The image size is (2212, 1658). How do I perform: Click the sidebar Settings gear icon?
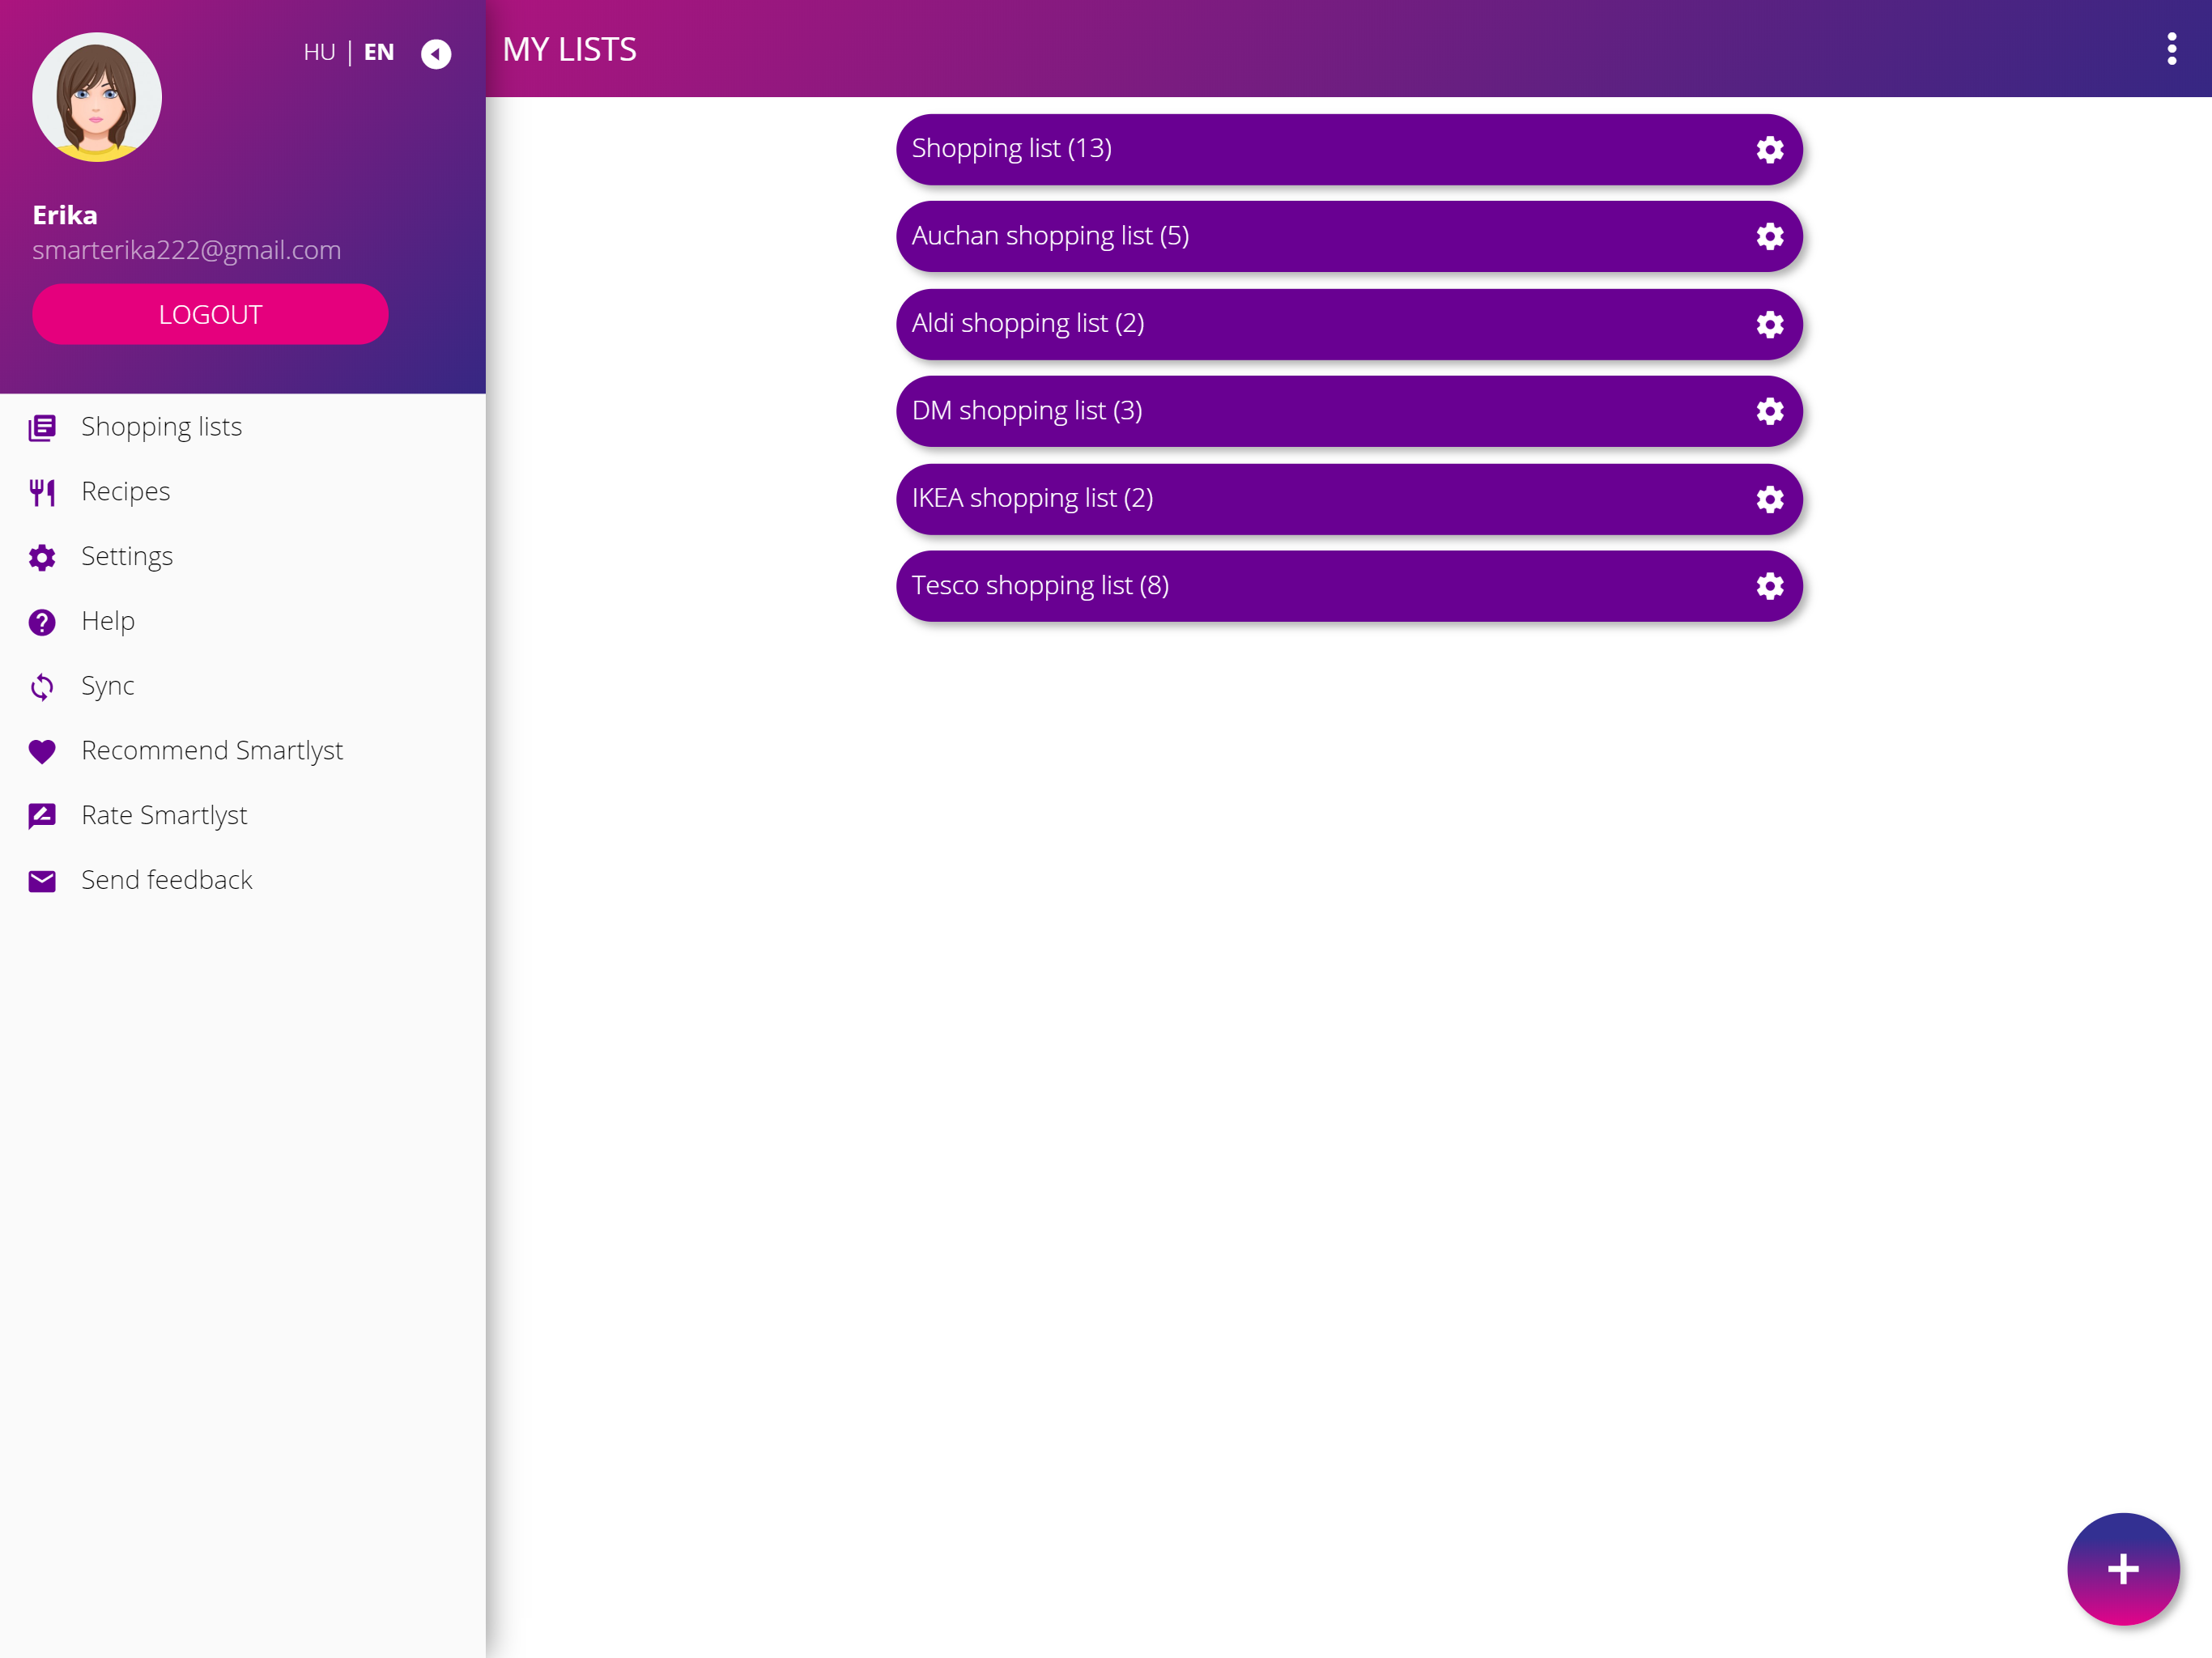click(x=42, y=557)
